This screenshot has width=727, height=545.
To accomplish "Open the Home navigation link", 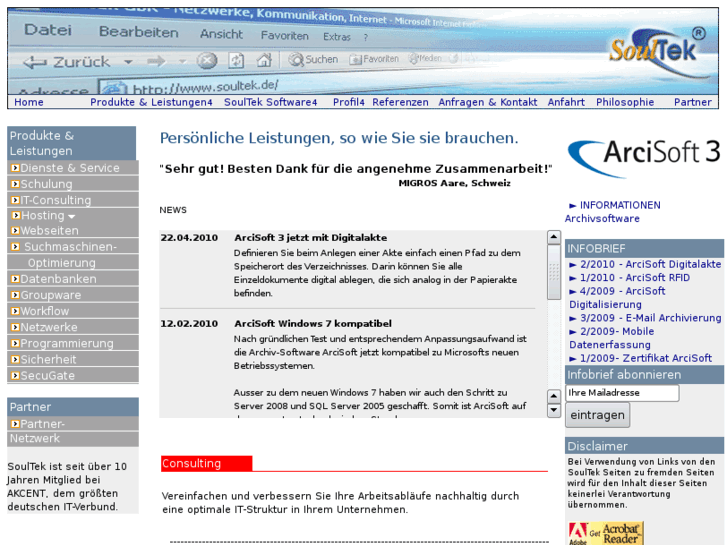I will coord(29,102).
